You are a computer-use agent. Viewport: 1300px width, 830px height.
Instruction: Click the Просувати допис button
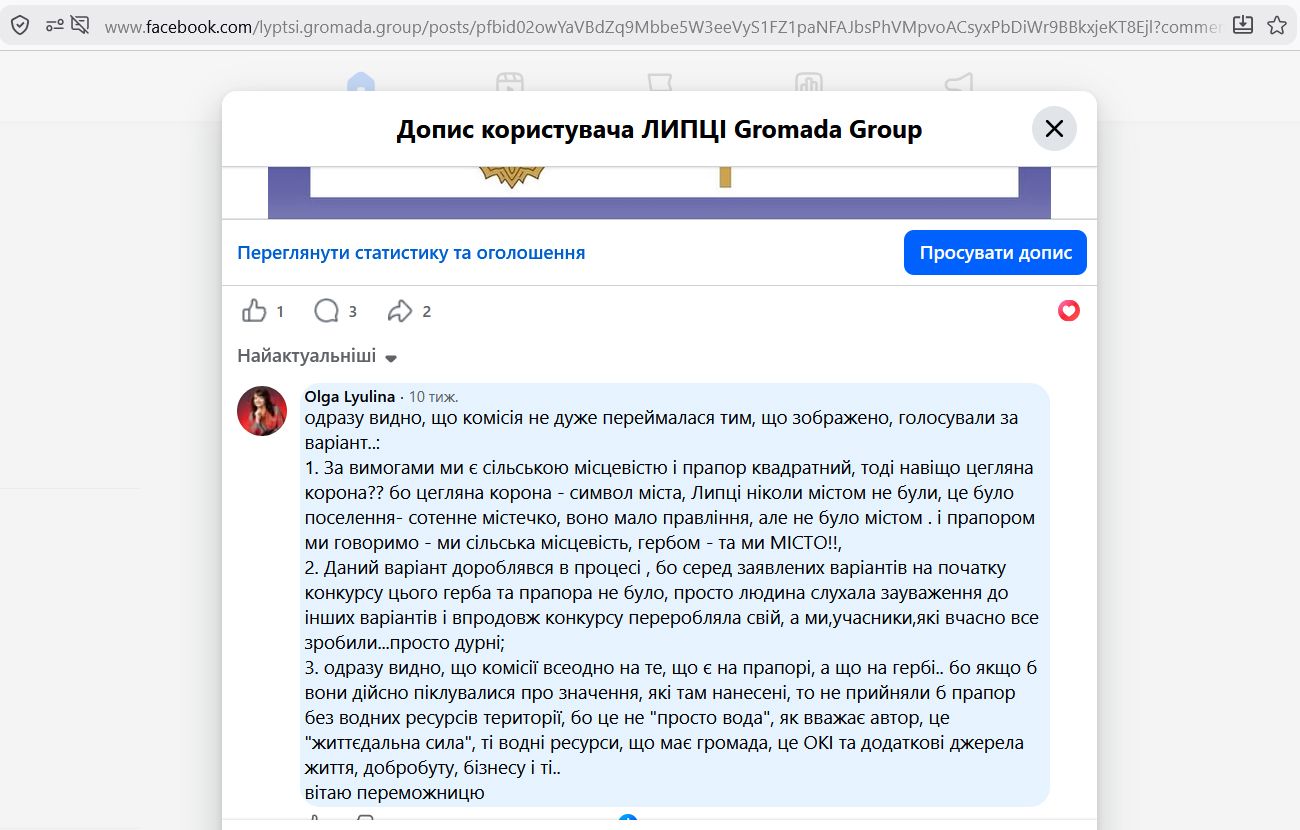[x=995, y=252]
